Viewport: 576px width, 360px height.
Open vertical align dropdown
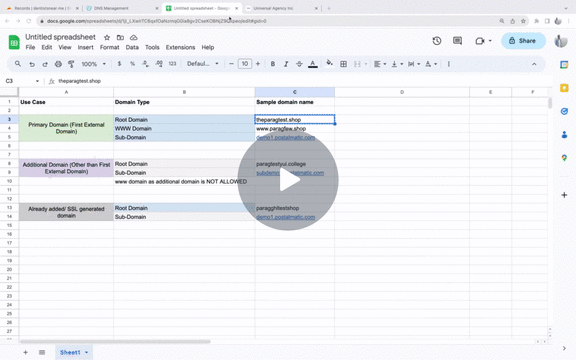tap(397, 64)
